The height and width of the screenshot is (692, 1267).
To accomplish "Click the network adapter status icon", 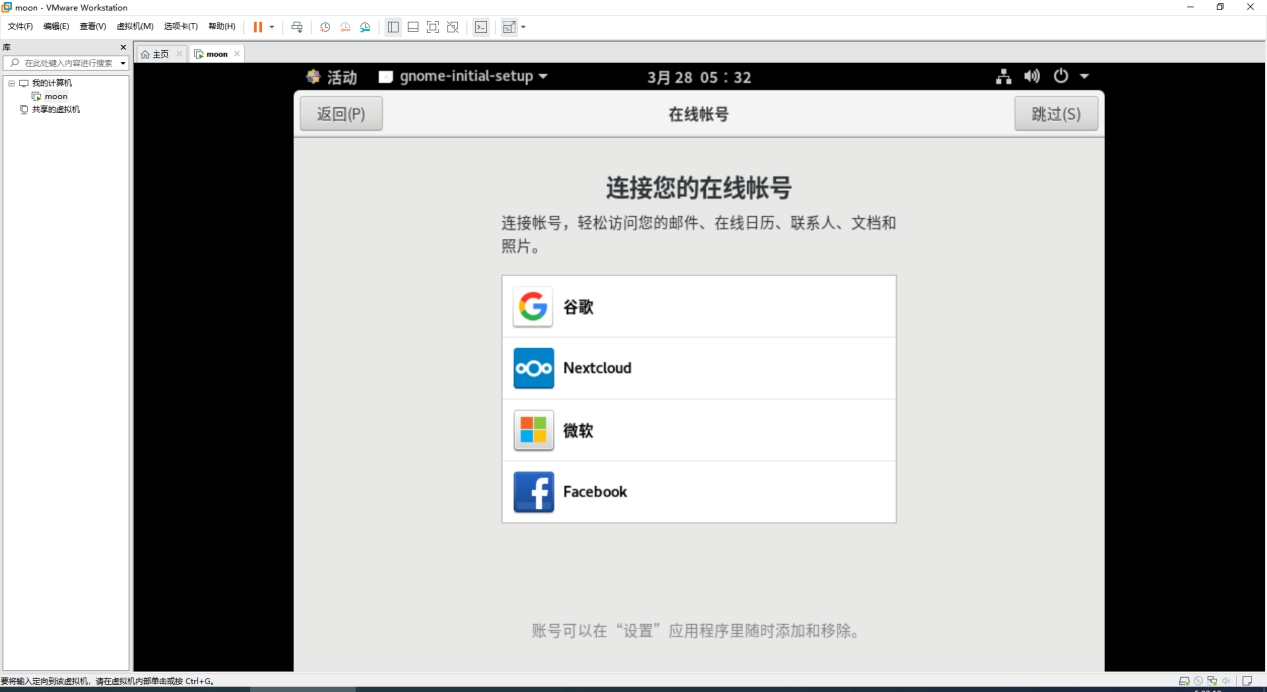I will [1212, 681].
